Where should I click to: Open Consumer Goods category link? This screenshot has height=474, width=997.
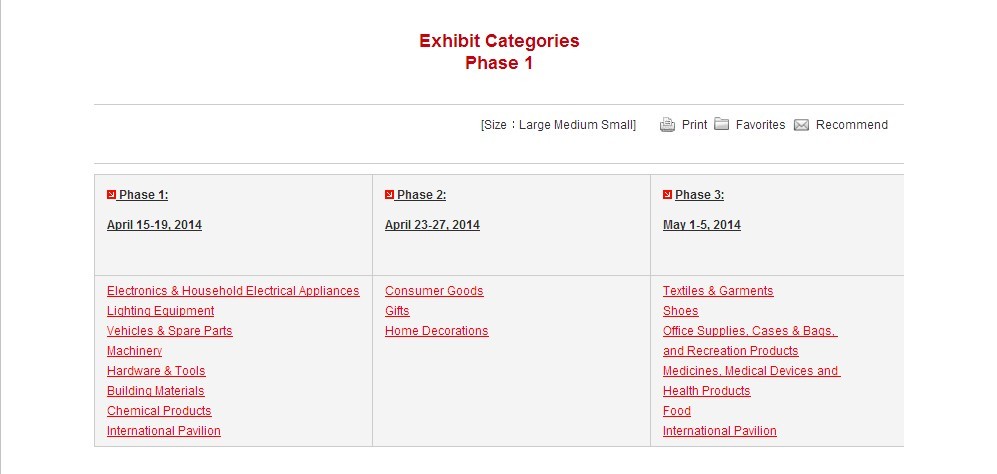coord(434,291)
